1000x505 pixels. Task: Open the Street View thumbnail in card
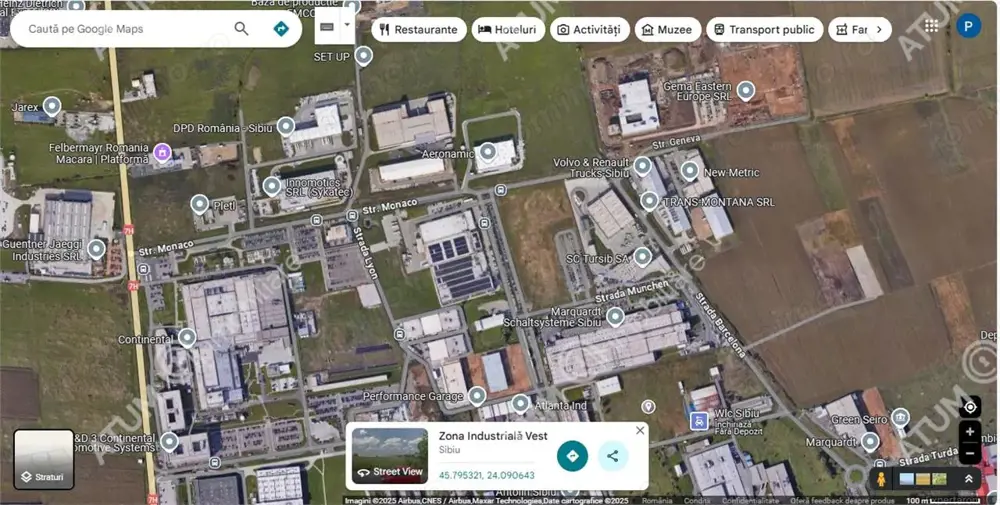[390, 456]
